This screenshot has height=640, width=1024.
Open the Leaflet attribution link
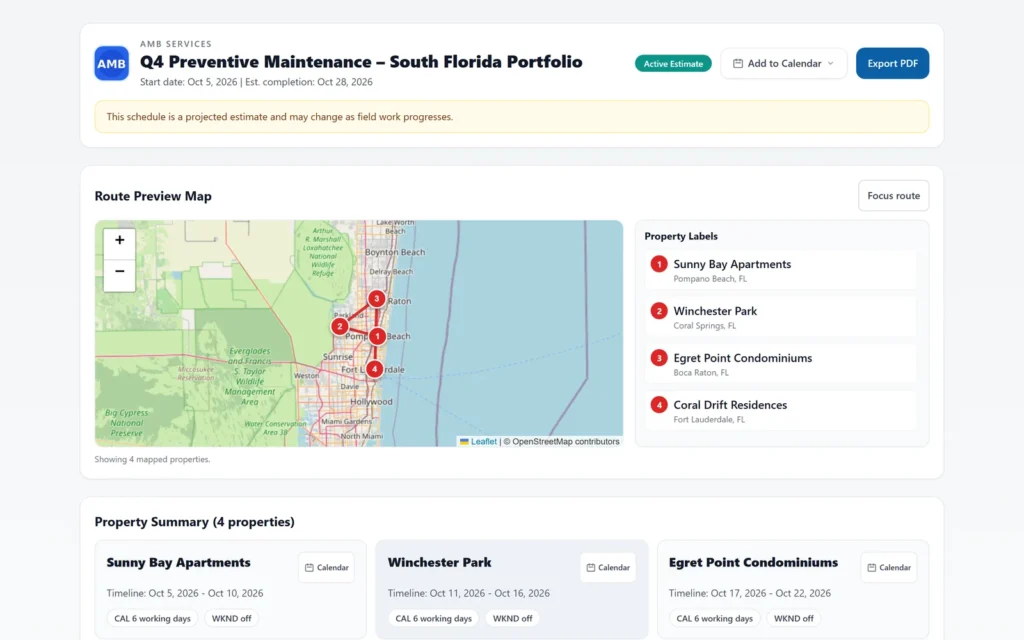[483, 441]
